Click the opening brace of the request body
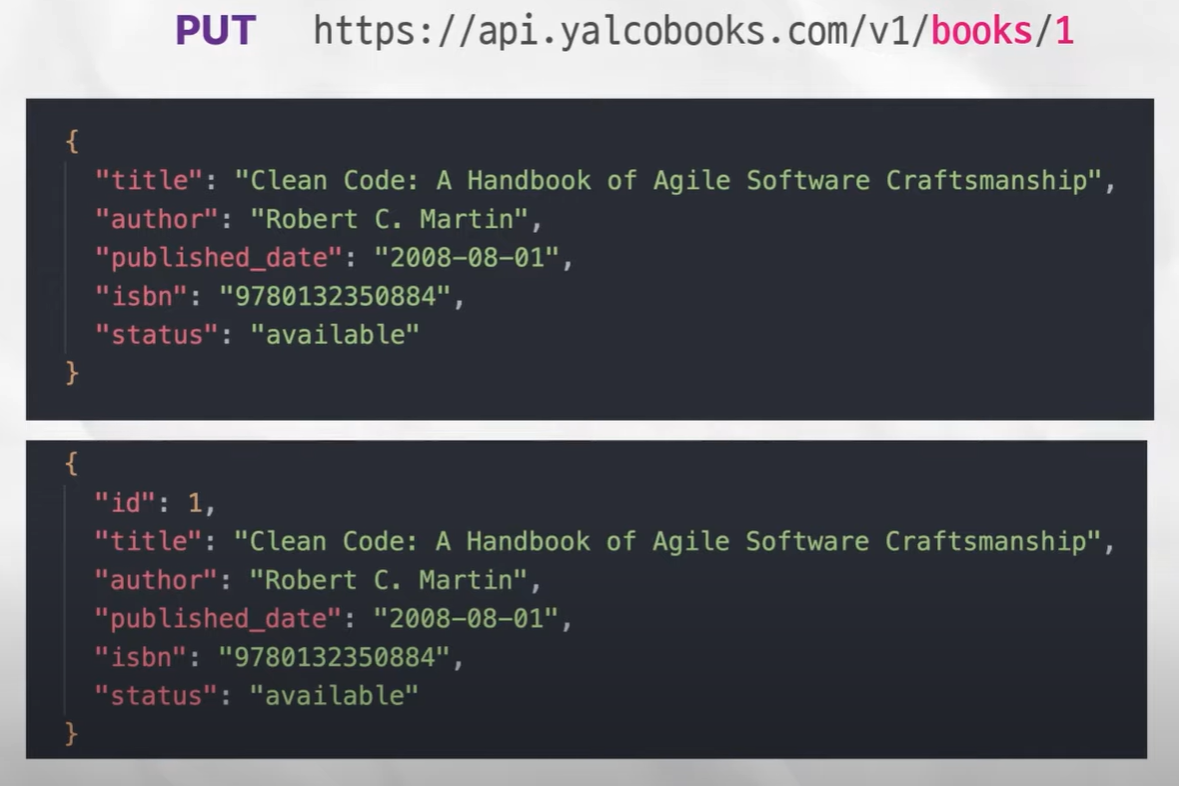This screenshot has height=786, width=1179. click(x=71, y=141)
